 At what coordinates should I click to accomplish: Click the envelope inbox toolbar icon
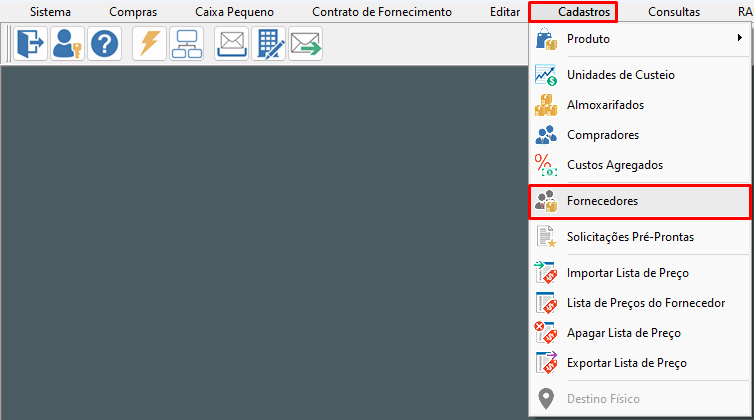tap(231, 44)
